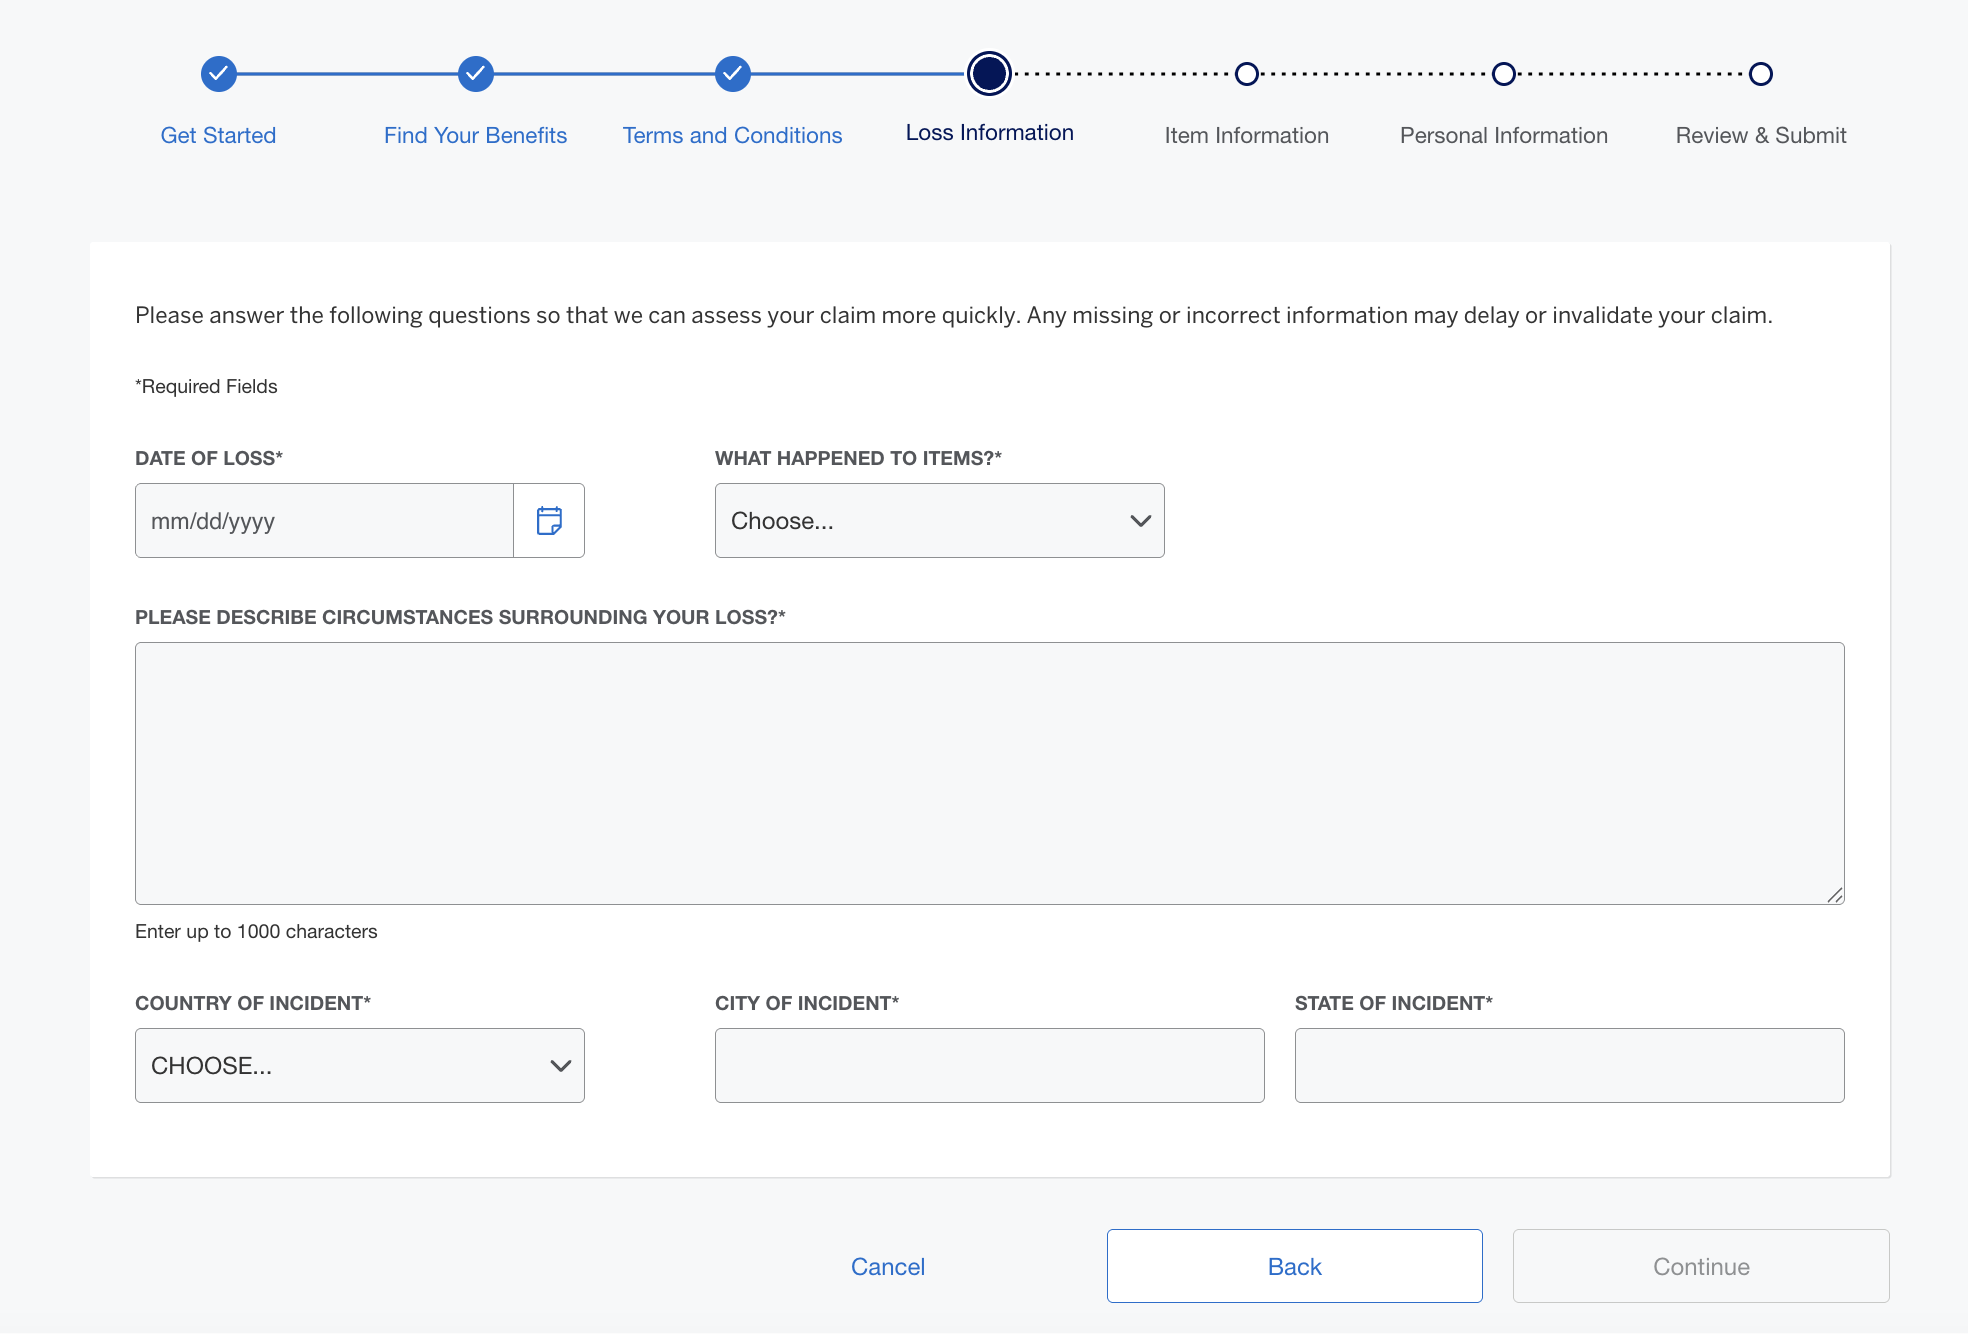This screenshot has width=1968, height=1334.
Task: Click 'Enter up to 1000 characters' hint
Action: tap(256, 931)
